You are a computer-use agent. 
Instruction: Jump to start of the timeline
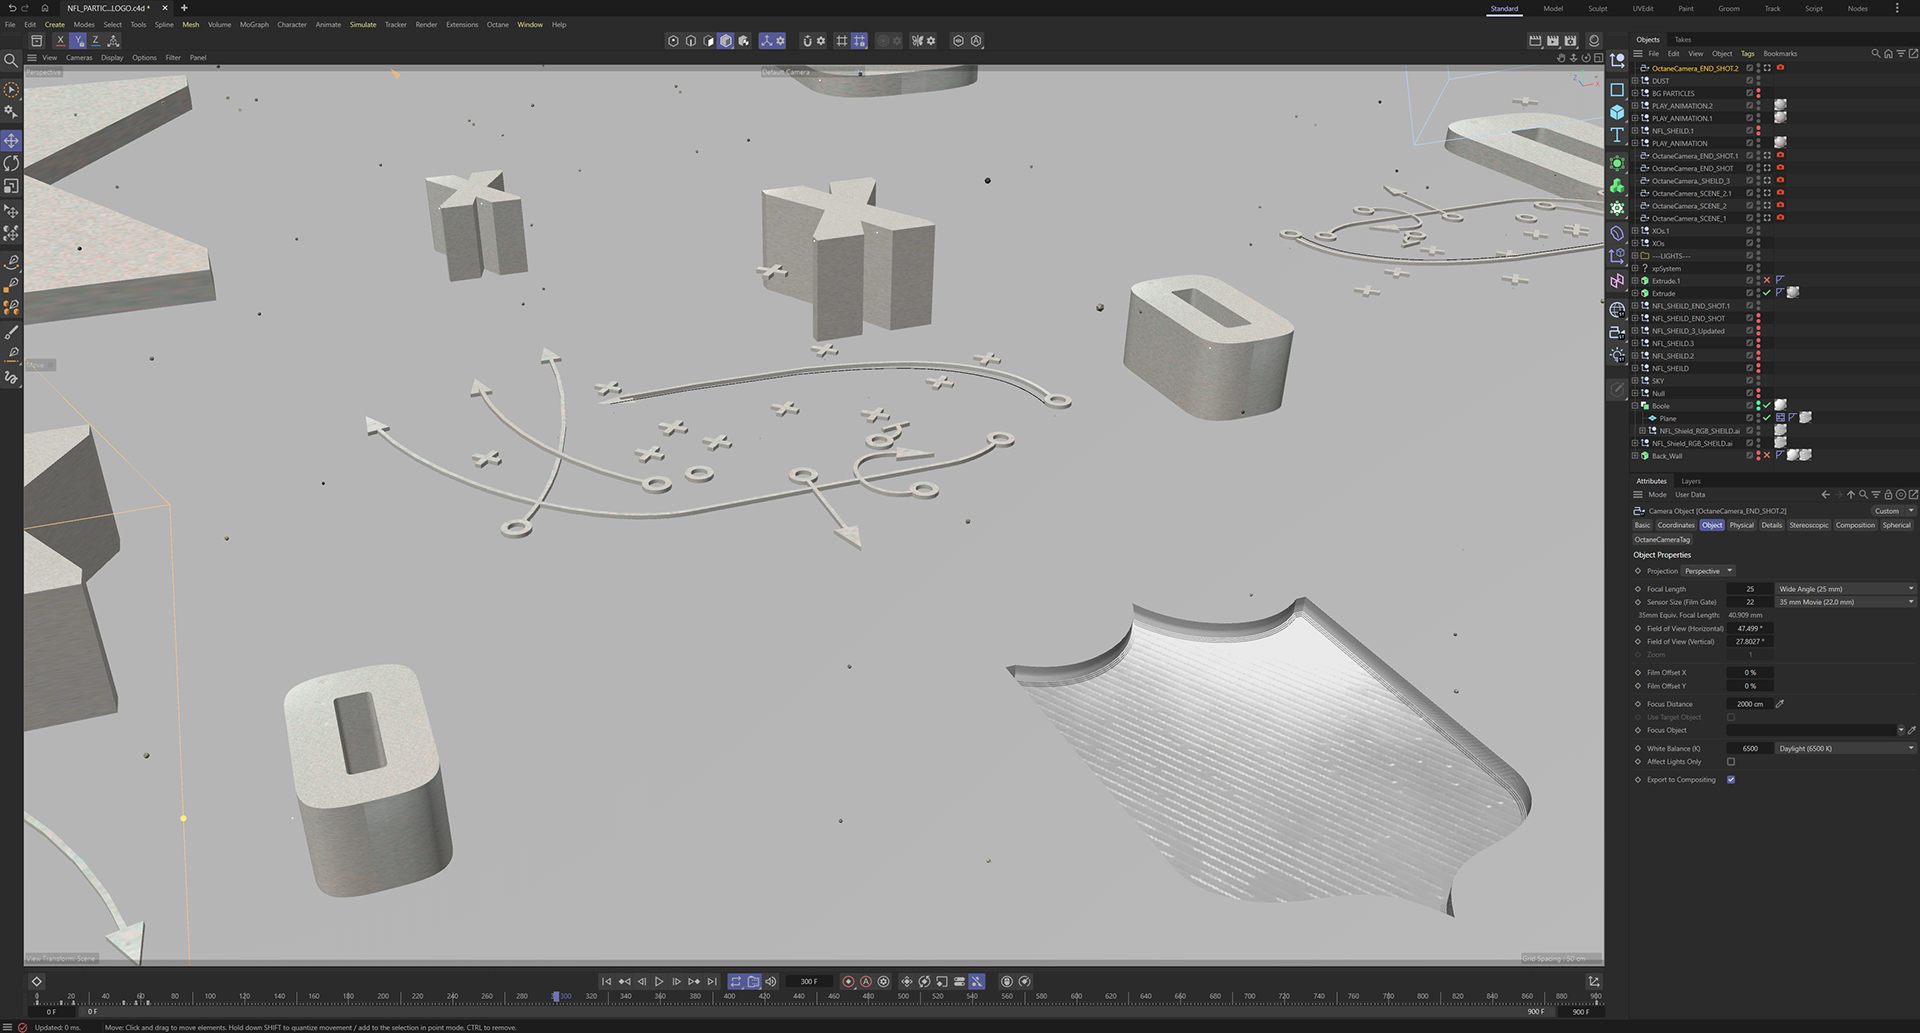tap(606, 982)
